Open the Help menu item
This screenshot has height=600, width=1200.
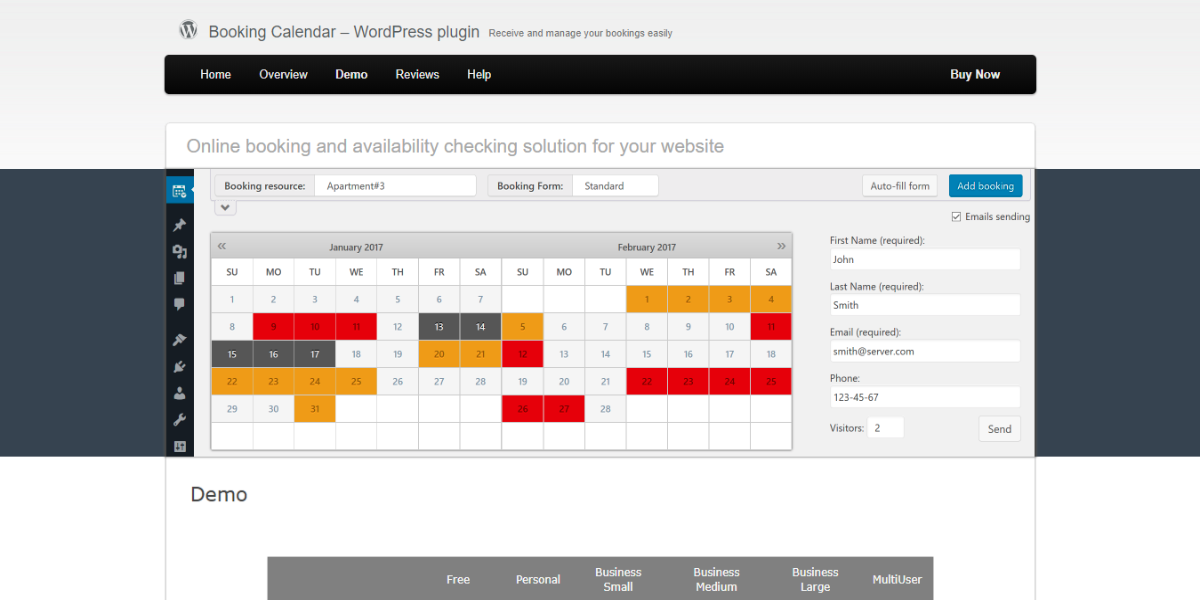479,75
